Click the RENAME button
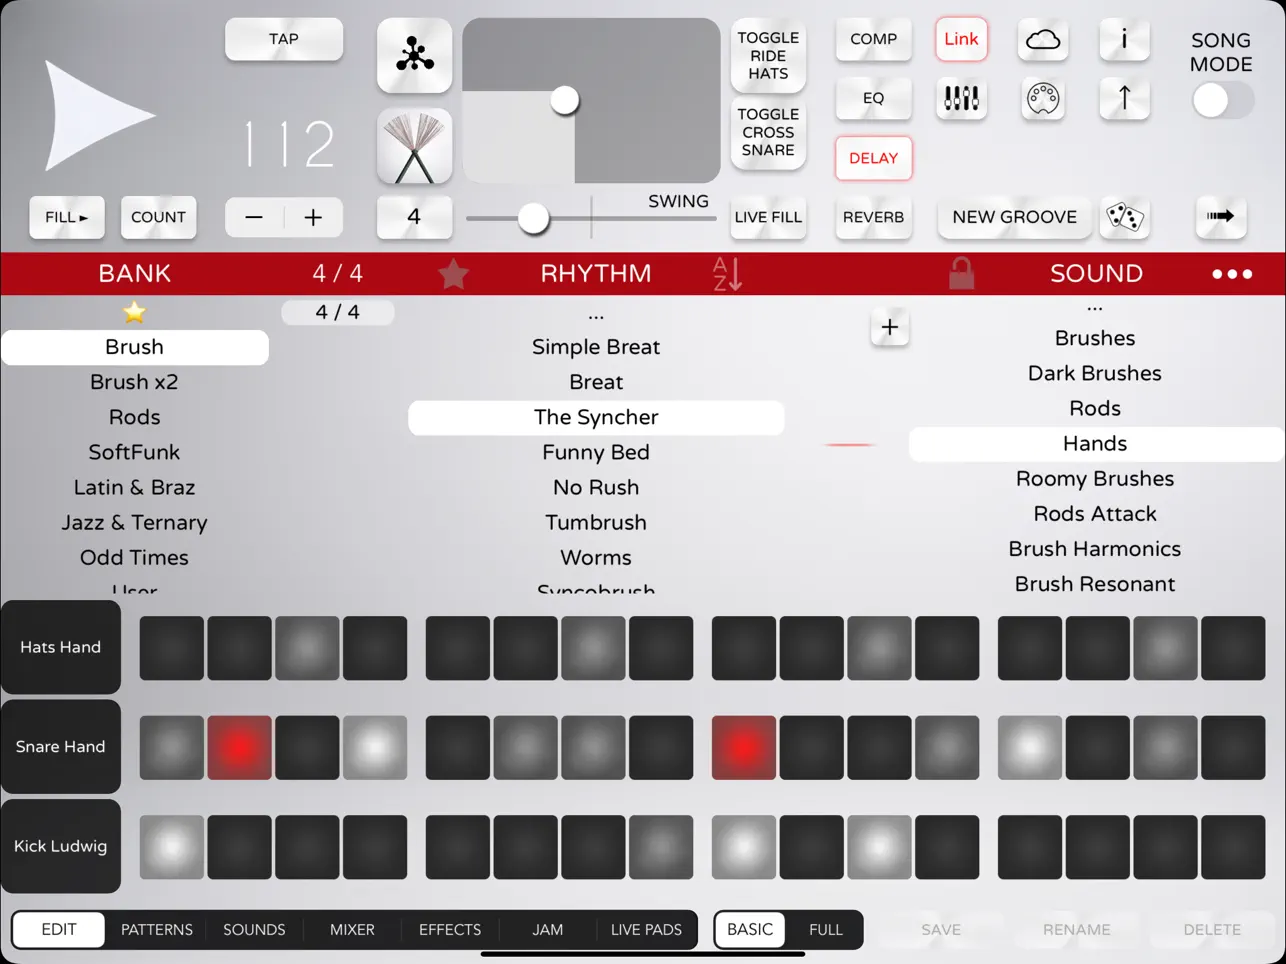 tap(1076, 929)
